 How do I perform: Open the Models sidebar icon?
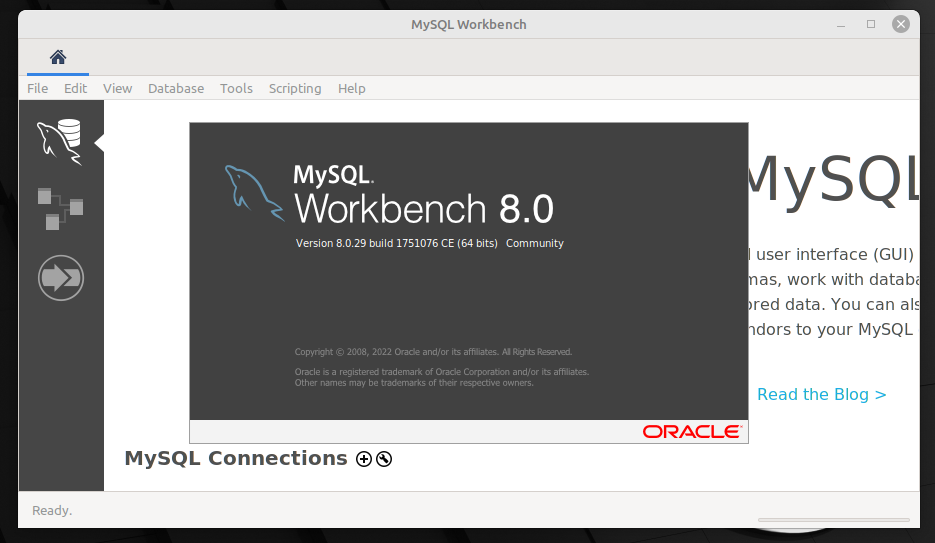coord(60,209)
